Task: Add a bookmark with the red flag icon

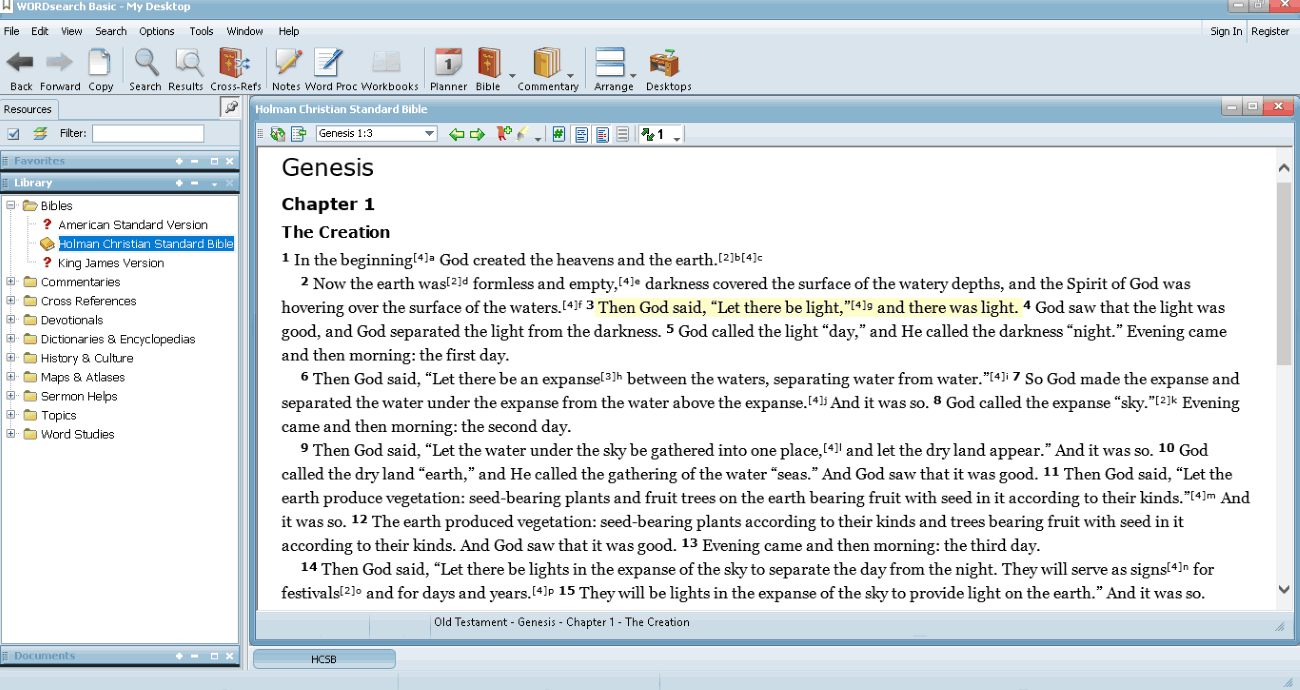Action: 504,134
